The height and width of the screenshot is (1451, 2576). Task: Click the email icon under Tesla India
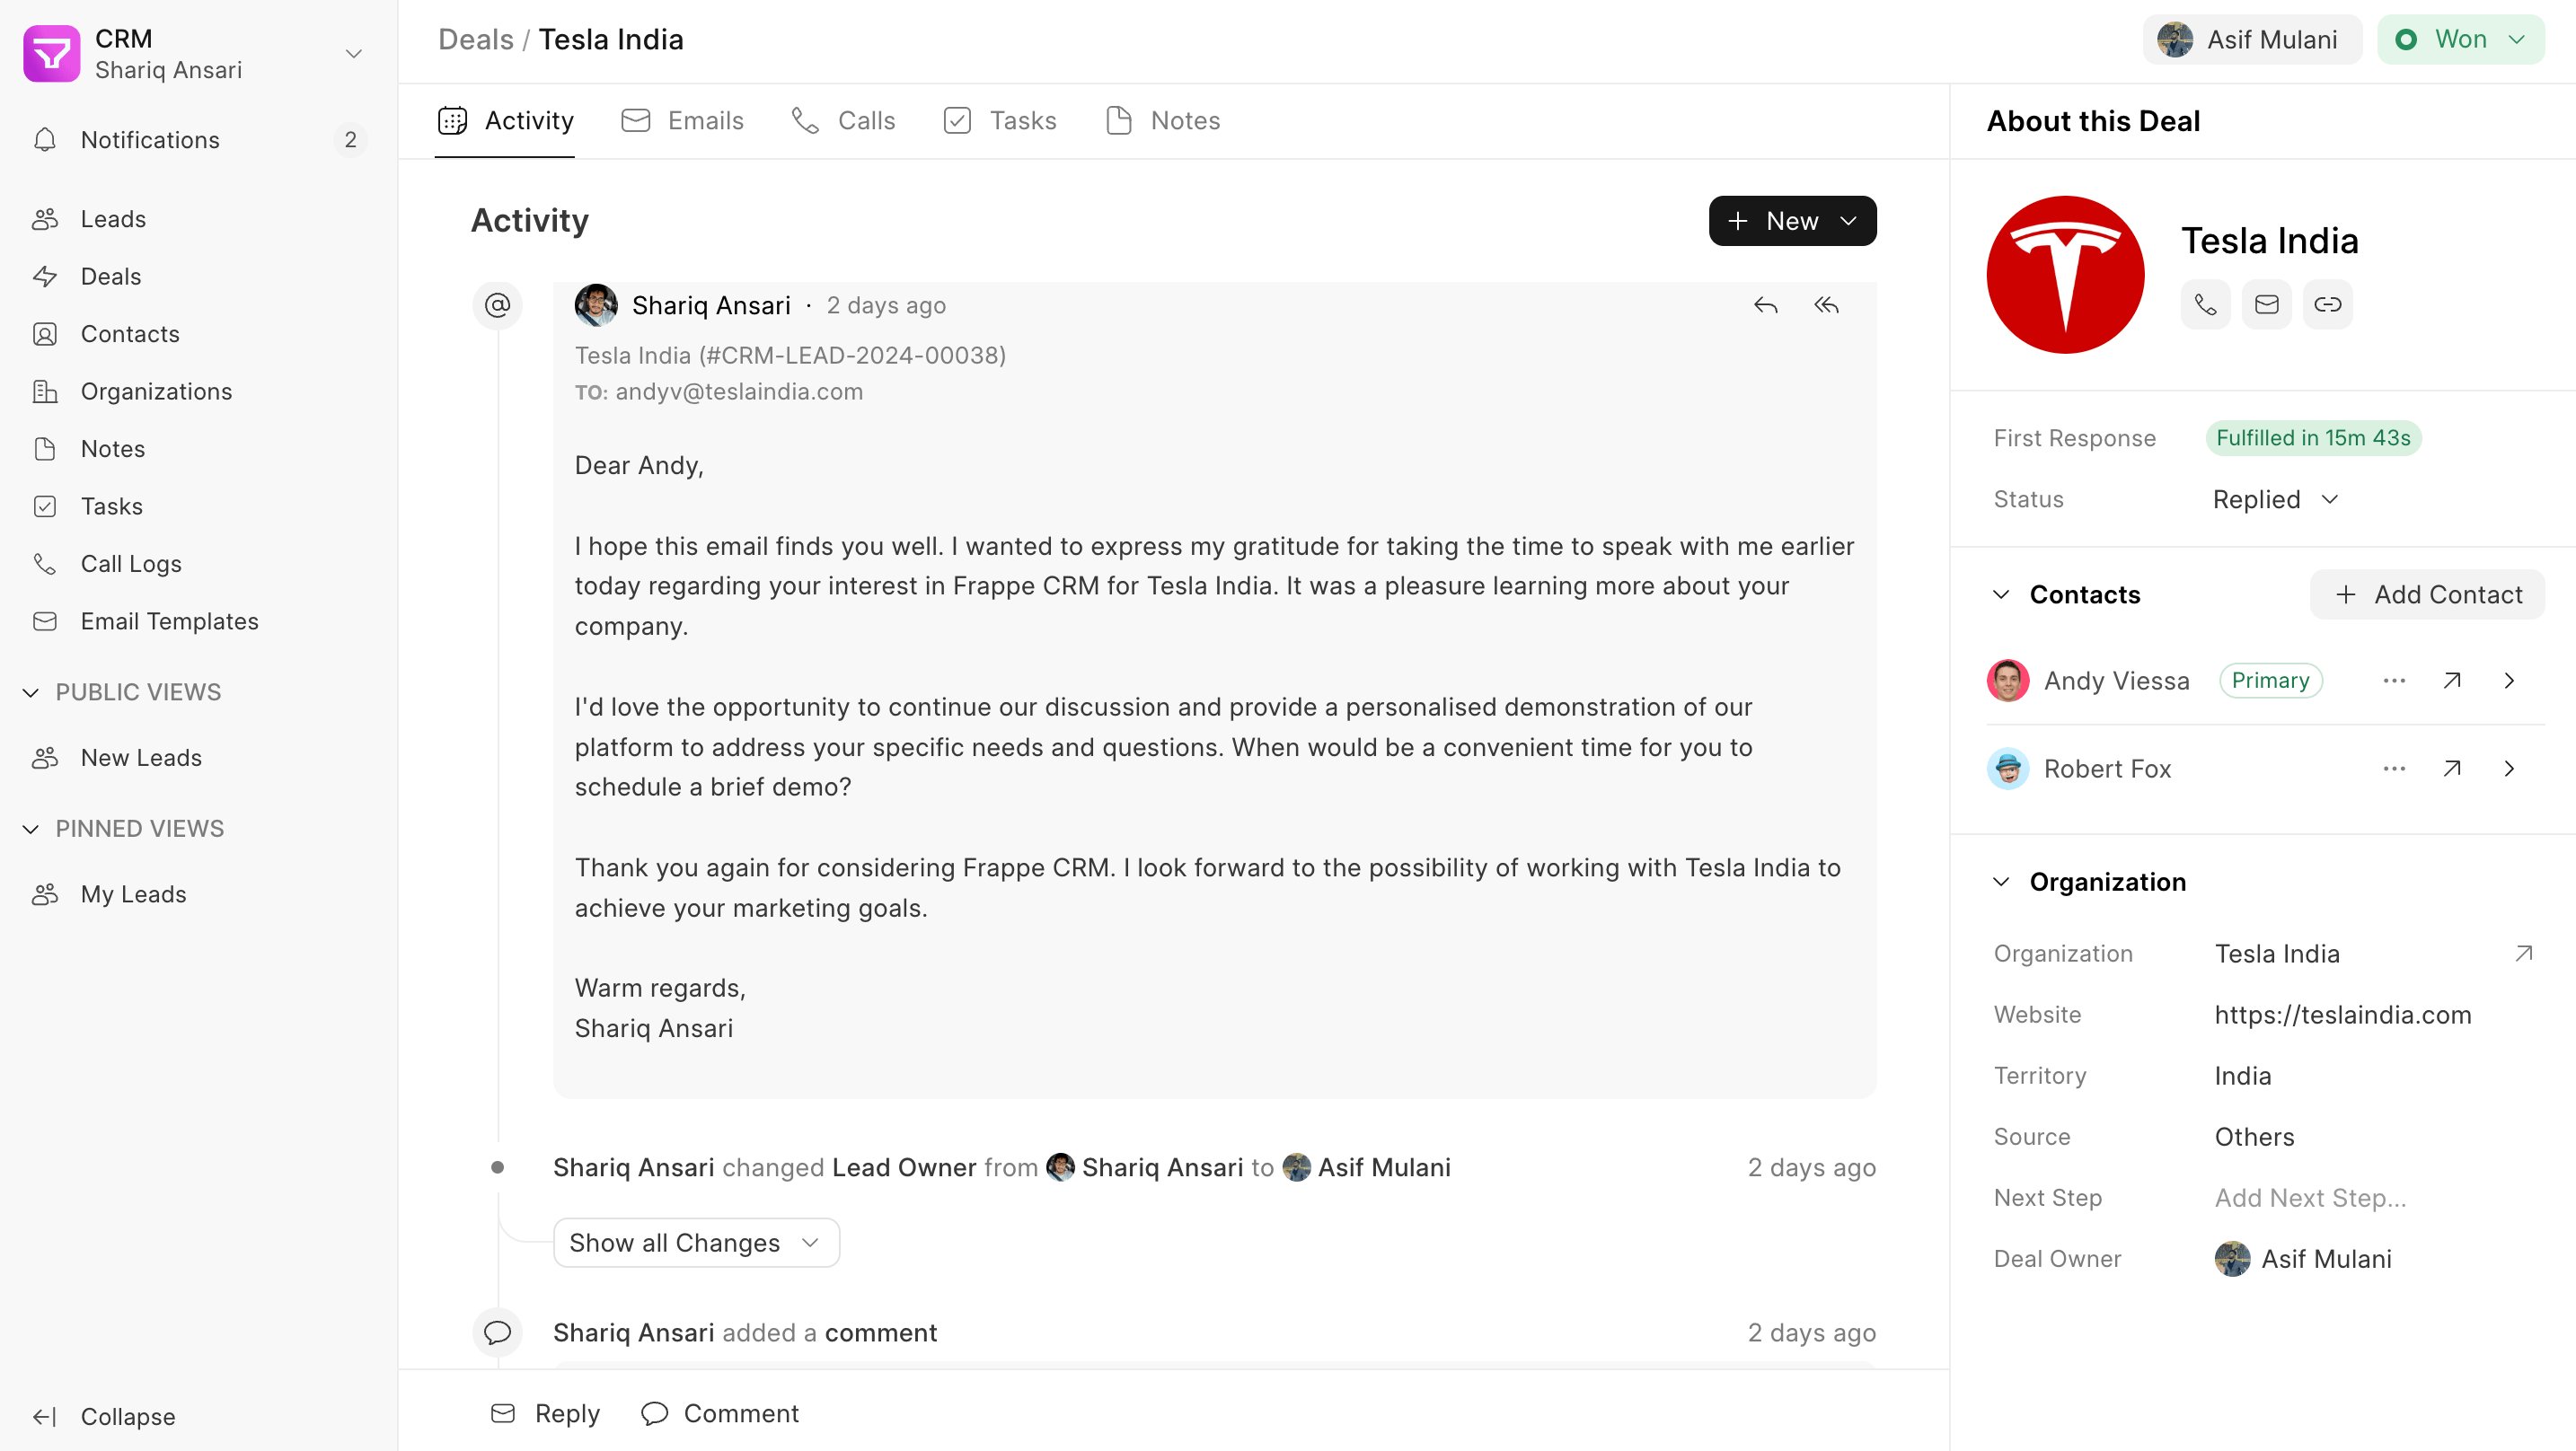(x=2266, y=304)
